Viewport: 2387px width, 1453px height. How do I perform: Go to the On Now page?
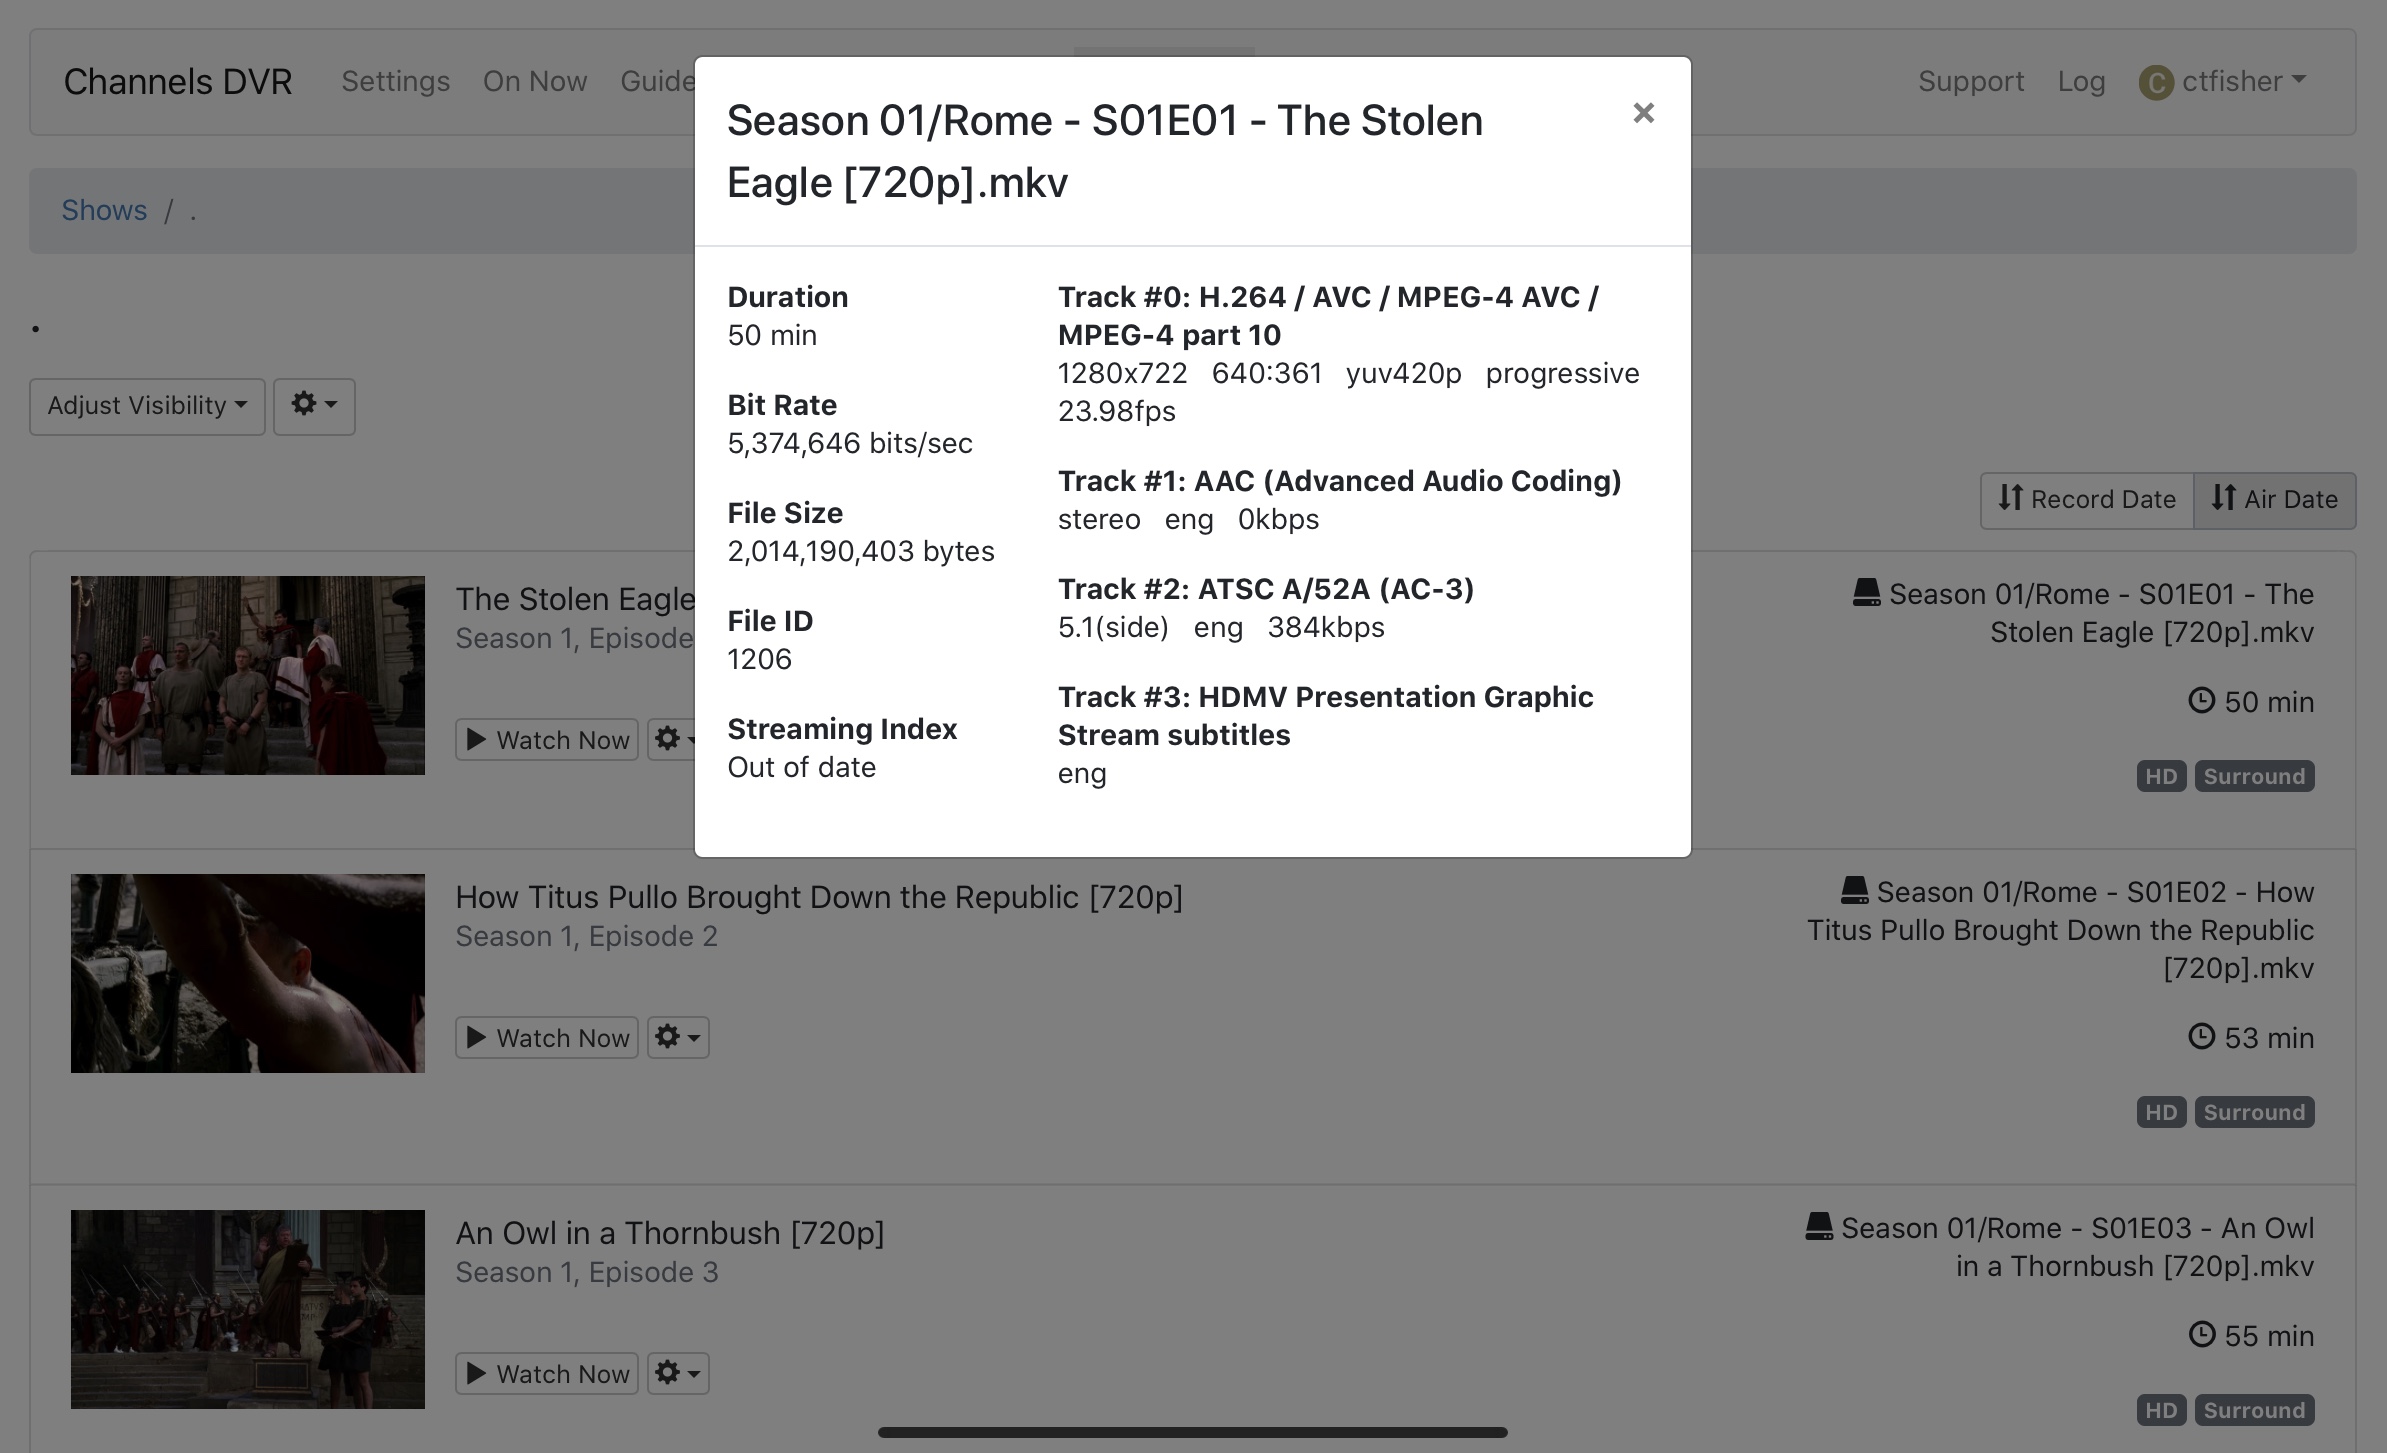click(x=534, y=81)
